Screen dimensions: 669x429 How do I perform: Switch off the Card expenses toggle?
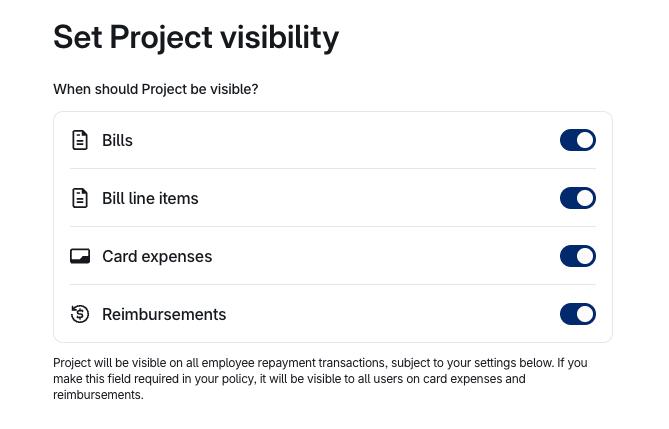(578, 256)
